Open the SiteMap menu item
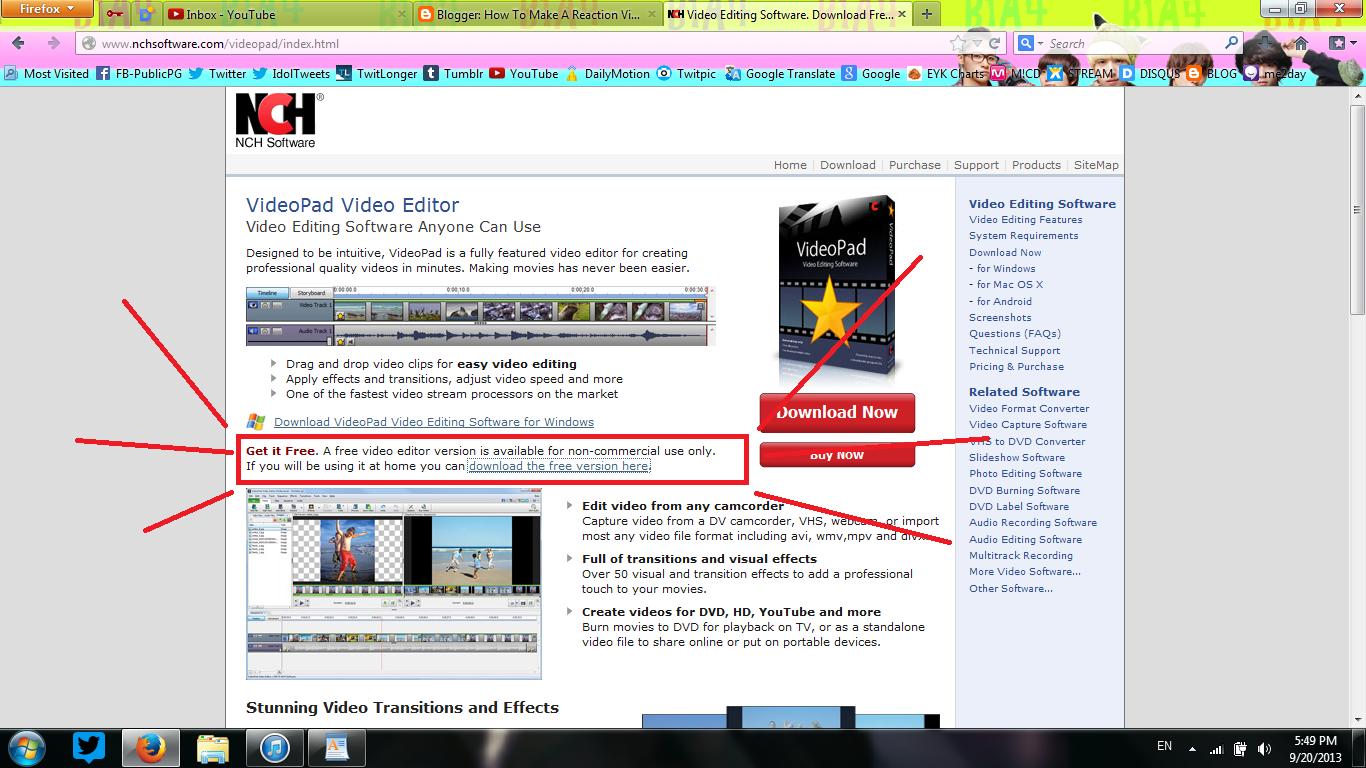 coord(1096,165)
